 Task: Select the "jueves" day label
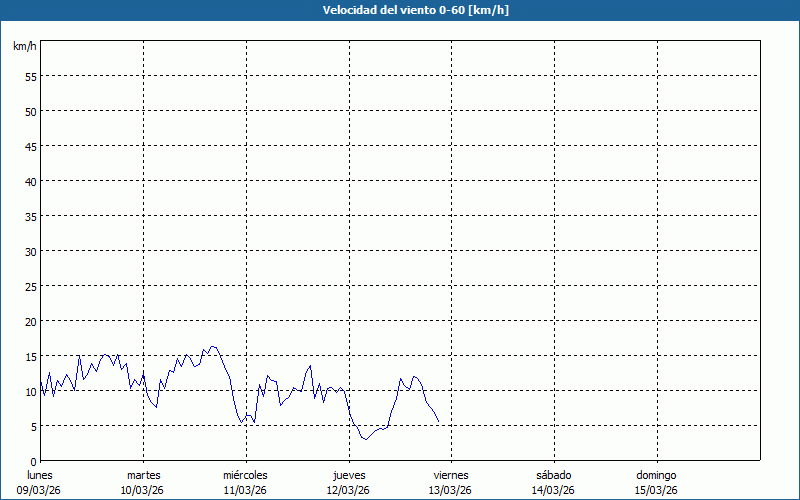(x=348, y=475)
